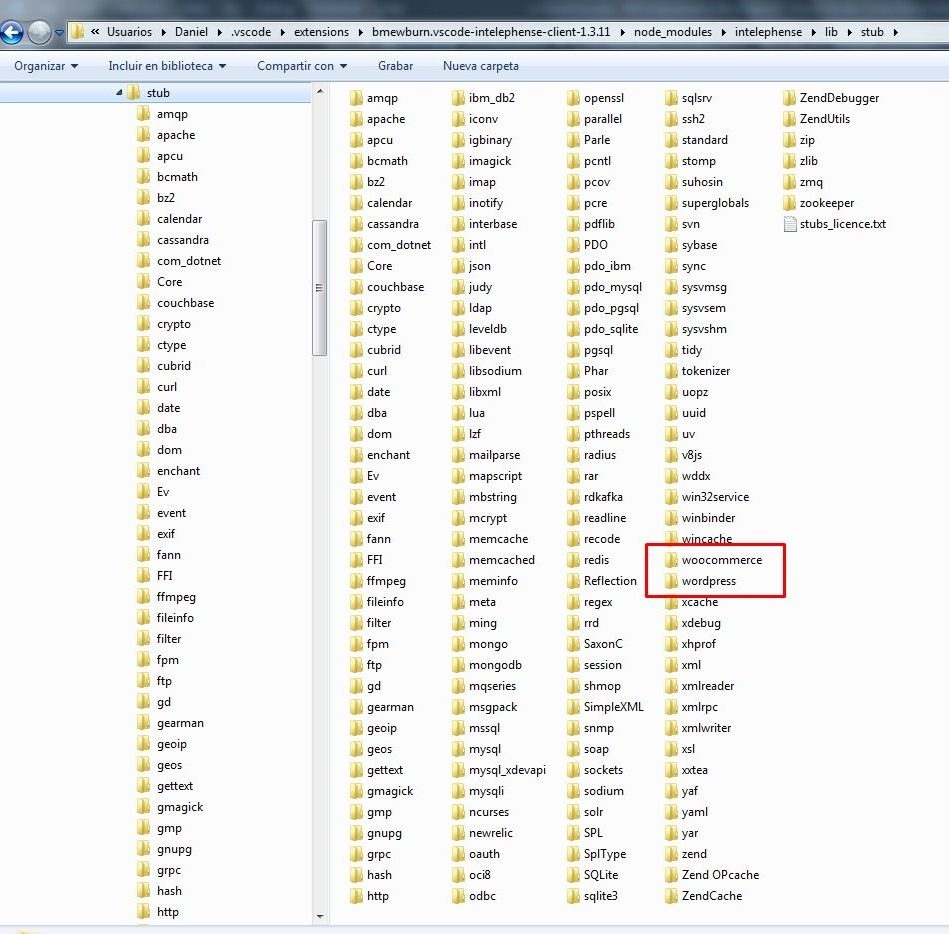Select gearman in the navigation tree
This screenshot has width=949, height=934.
pyautogui.click(x=180, y=723)
